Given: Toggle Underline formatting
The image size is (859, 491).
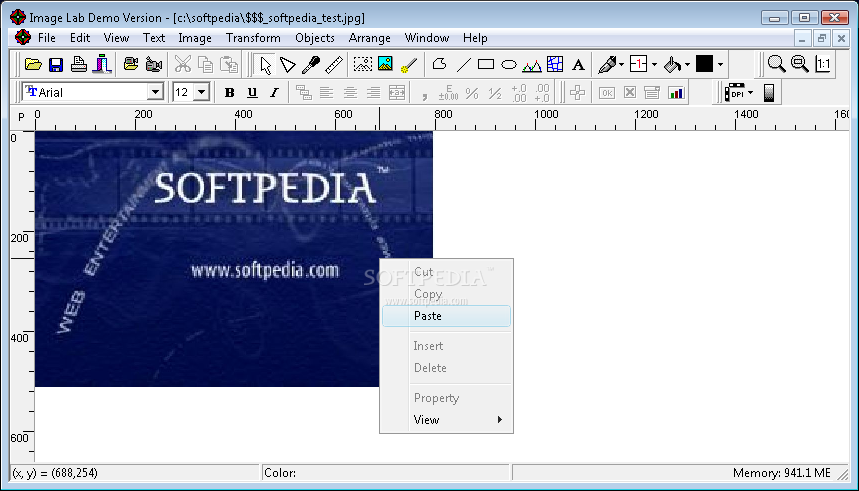Looking at the screenshot, I should [252, 93].
